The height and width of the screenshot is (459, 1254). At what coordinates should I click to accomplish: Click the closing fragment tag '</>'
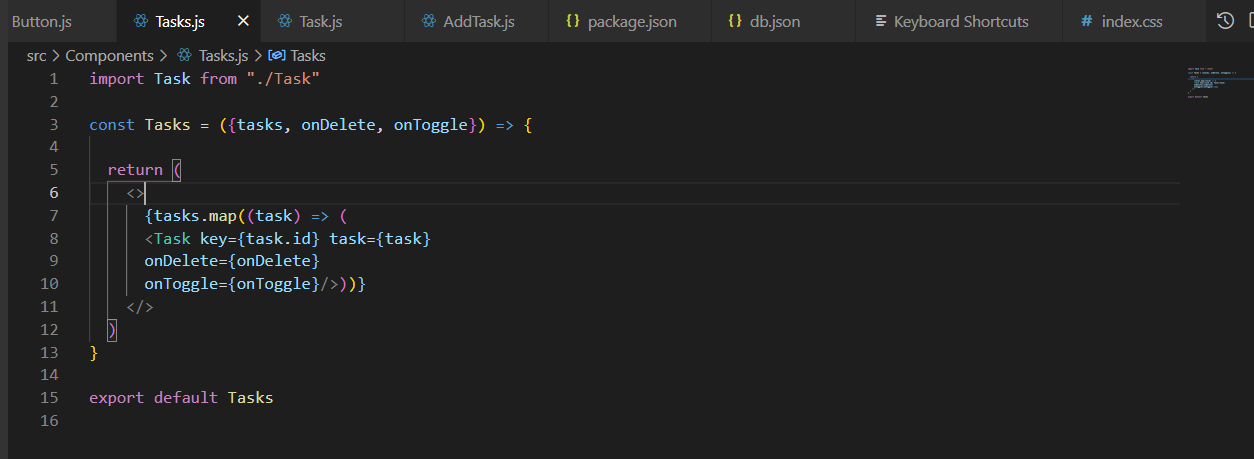[140, 307]
